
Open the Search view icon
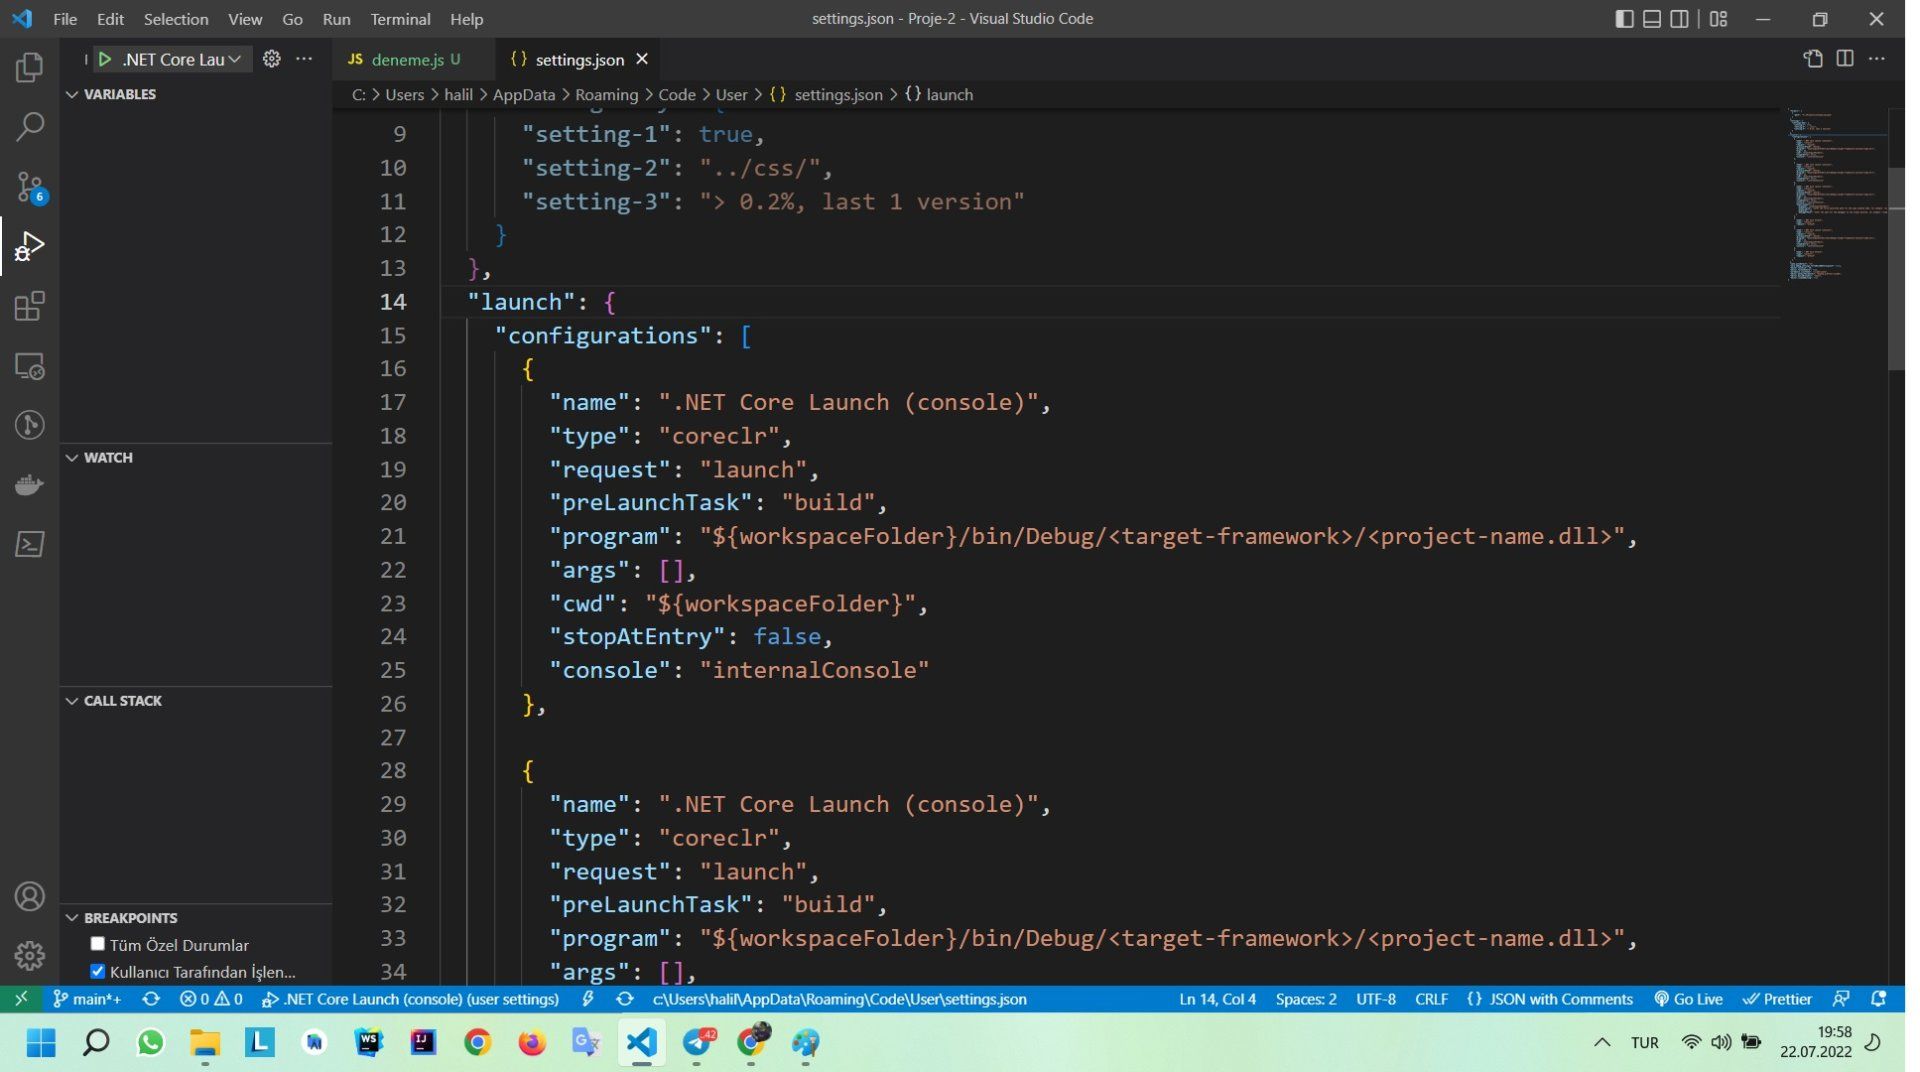point(29,127)
